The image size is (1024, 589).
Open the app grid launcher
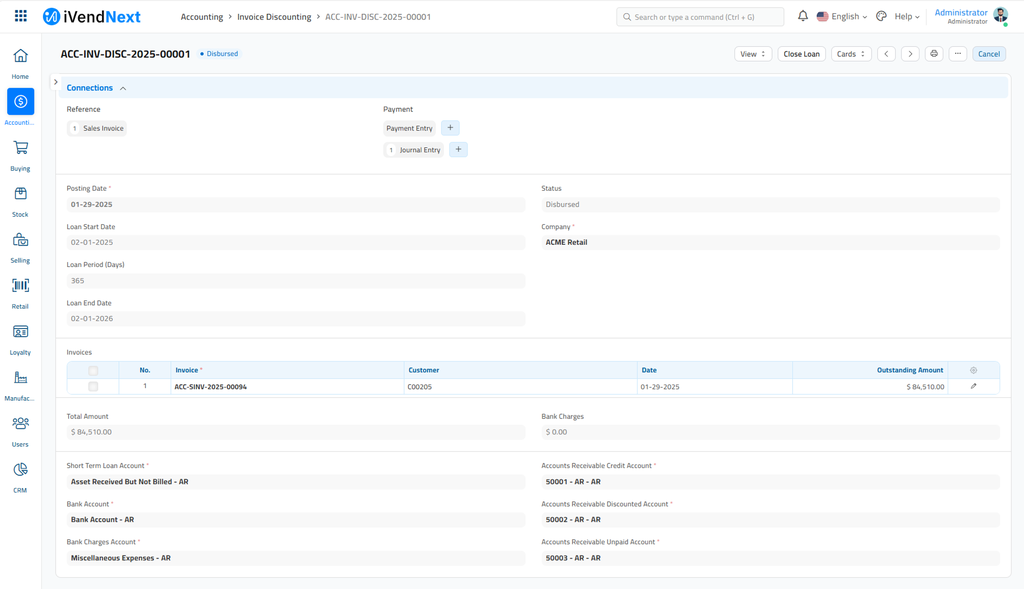click(20, 17)
